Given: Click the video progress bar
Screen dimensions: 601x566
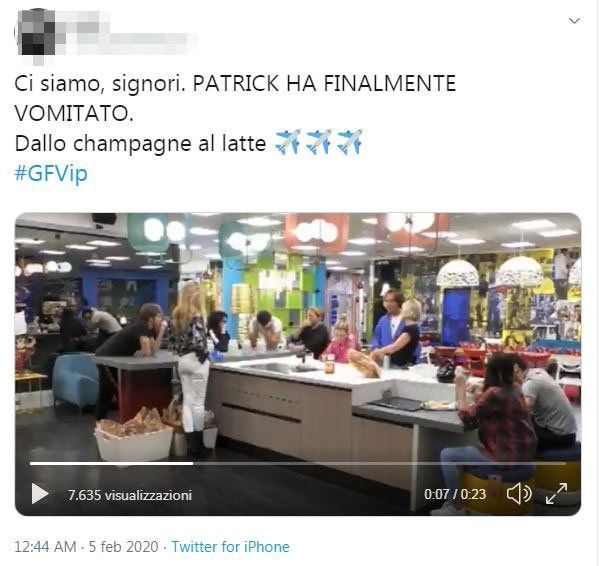Looking at the screenshot, I should [298, 464].
